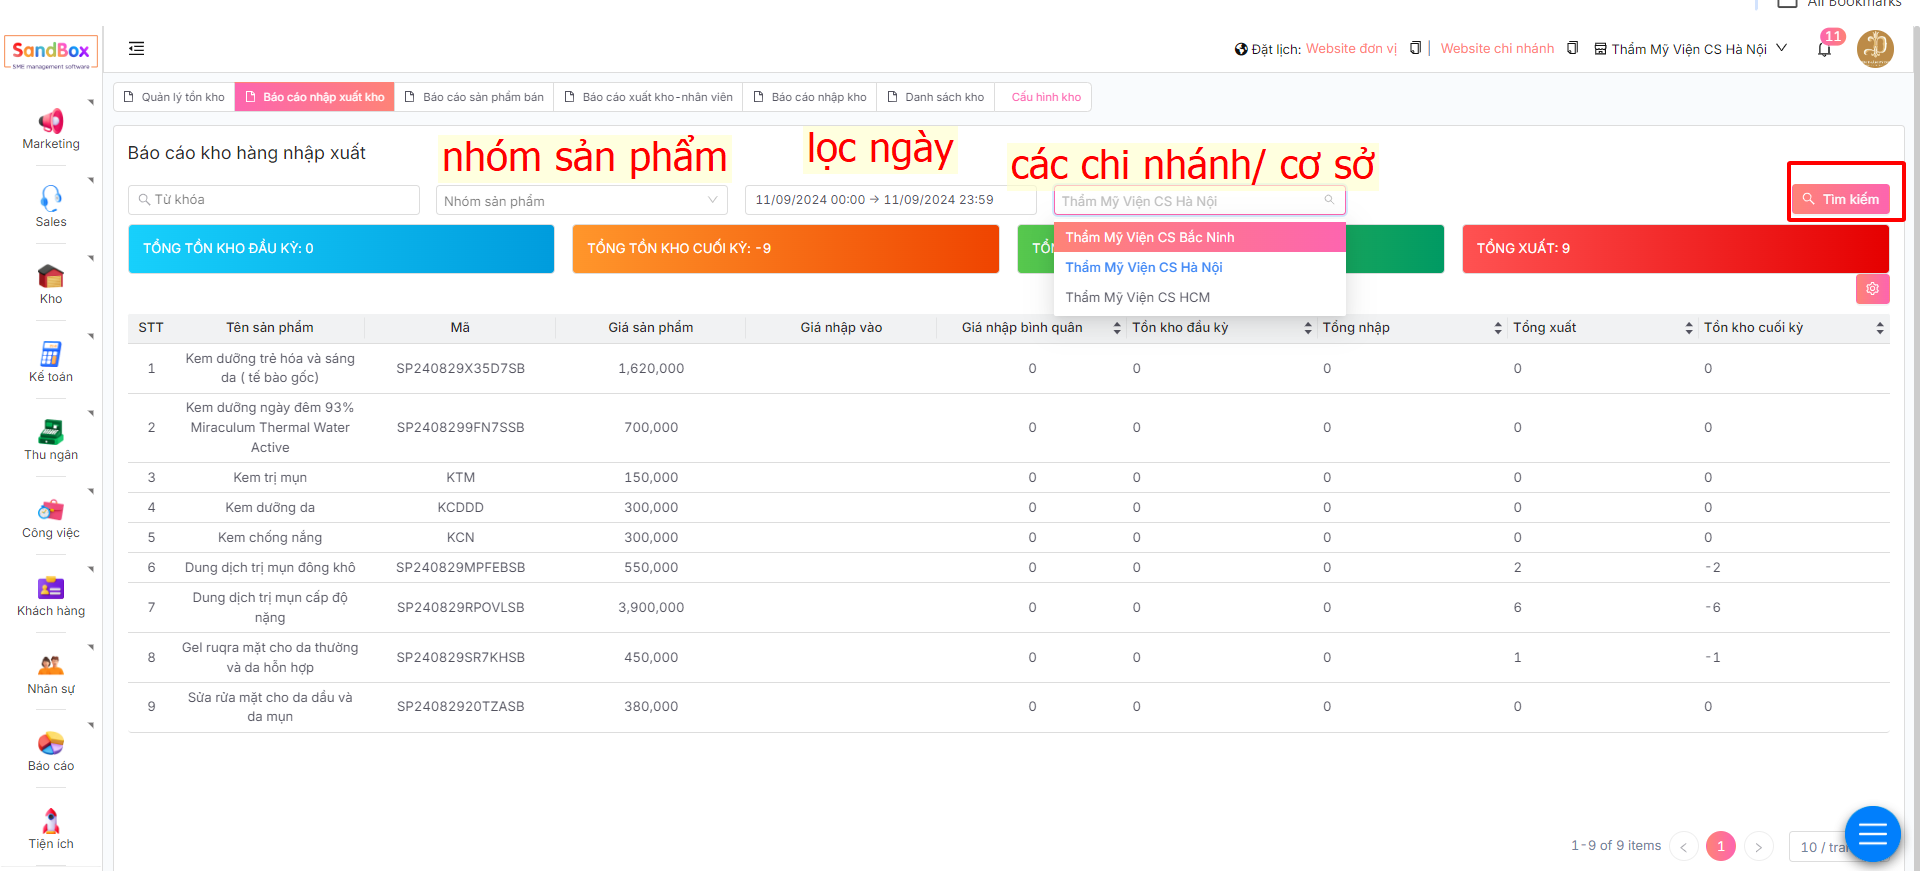Open Báo cáo sản phẩm bán tab
The image size is (1920, 871).
(x=474, y=97)
